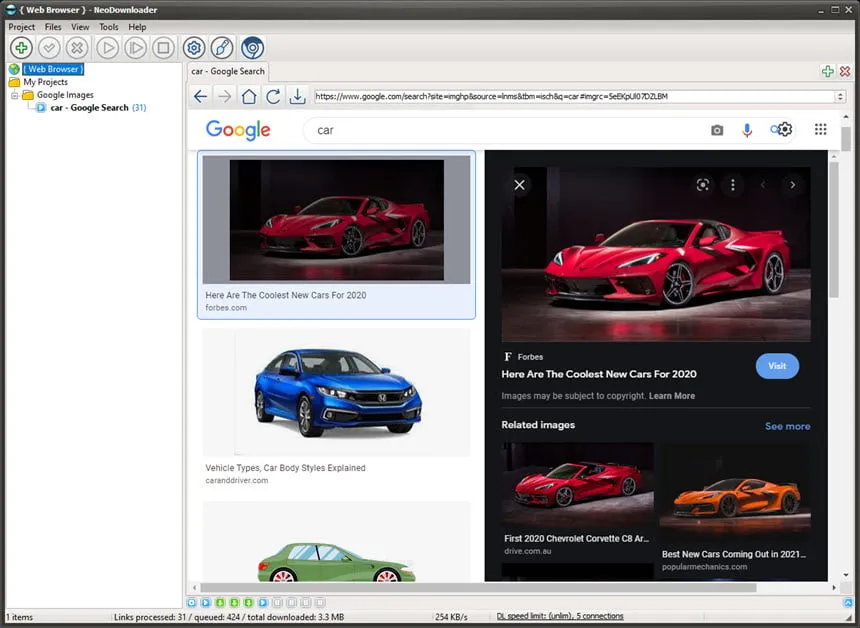
Task: Go back with the browser back arrow
Action: (201, 97)
